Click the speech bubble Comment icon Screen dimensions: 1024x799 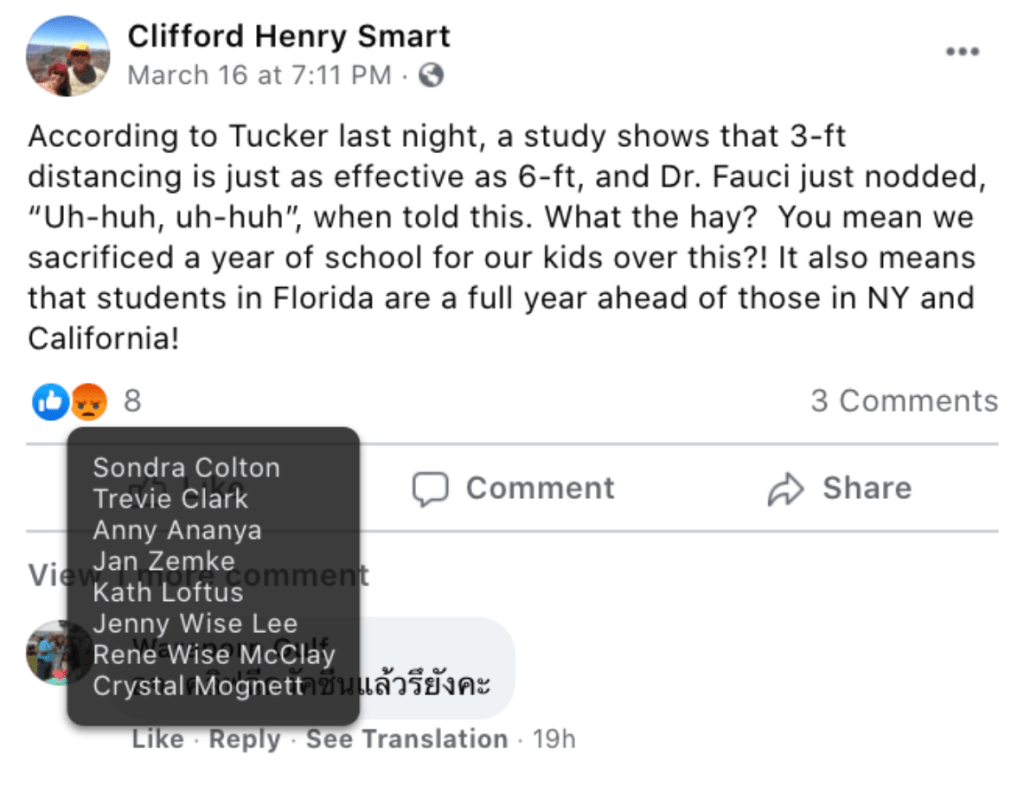pyautogui.click(x=430, y=489)
